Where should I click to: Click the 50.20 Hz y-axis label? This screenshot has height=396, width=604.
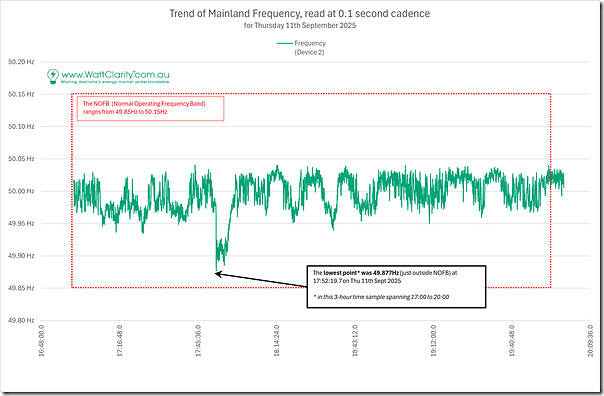pyautogui.click(x=21, y=62)
